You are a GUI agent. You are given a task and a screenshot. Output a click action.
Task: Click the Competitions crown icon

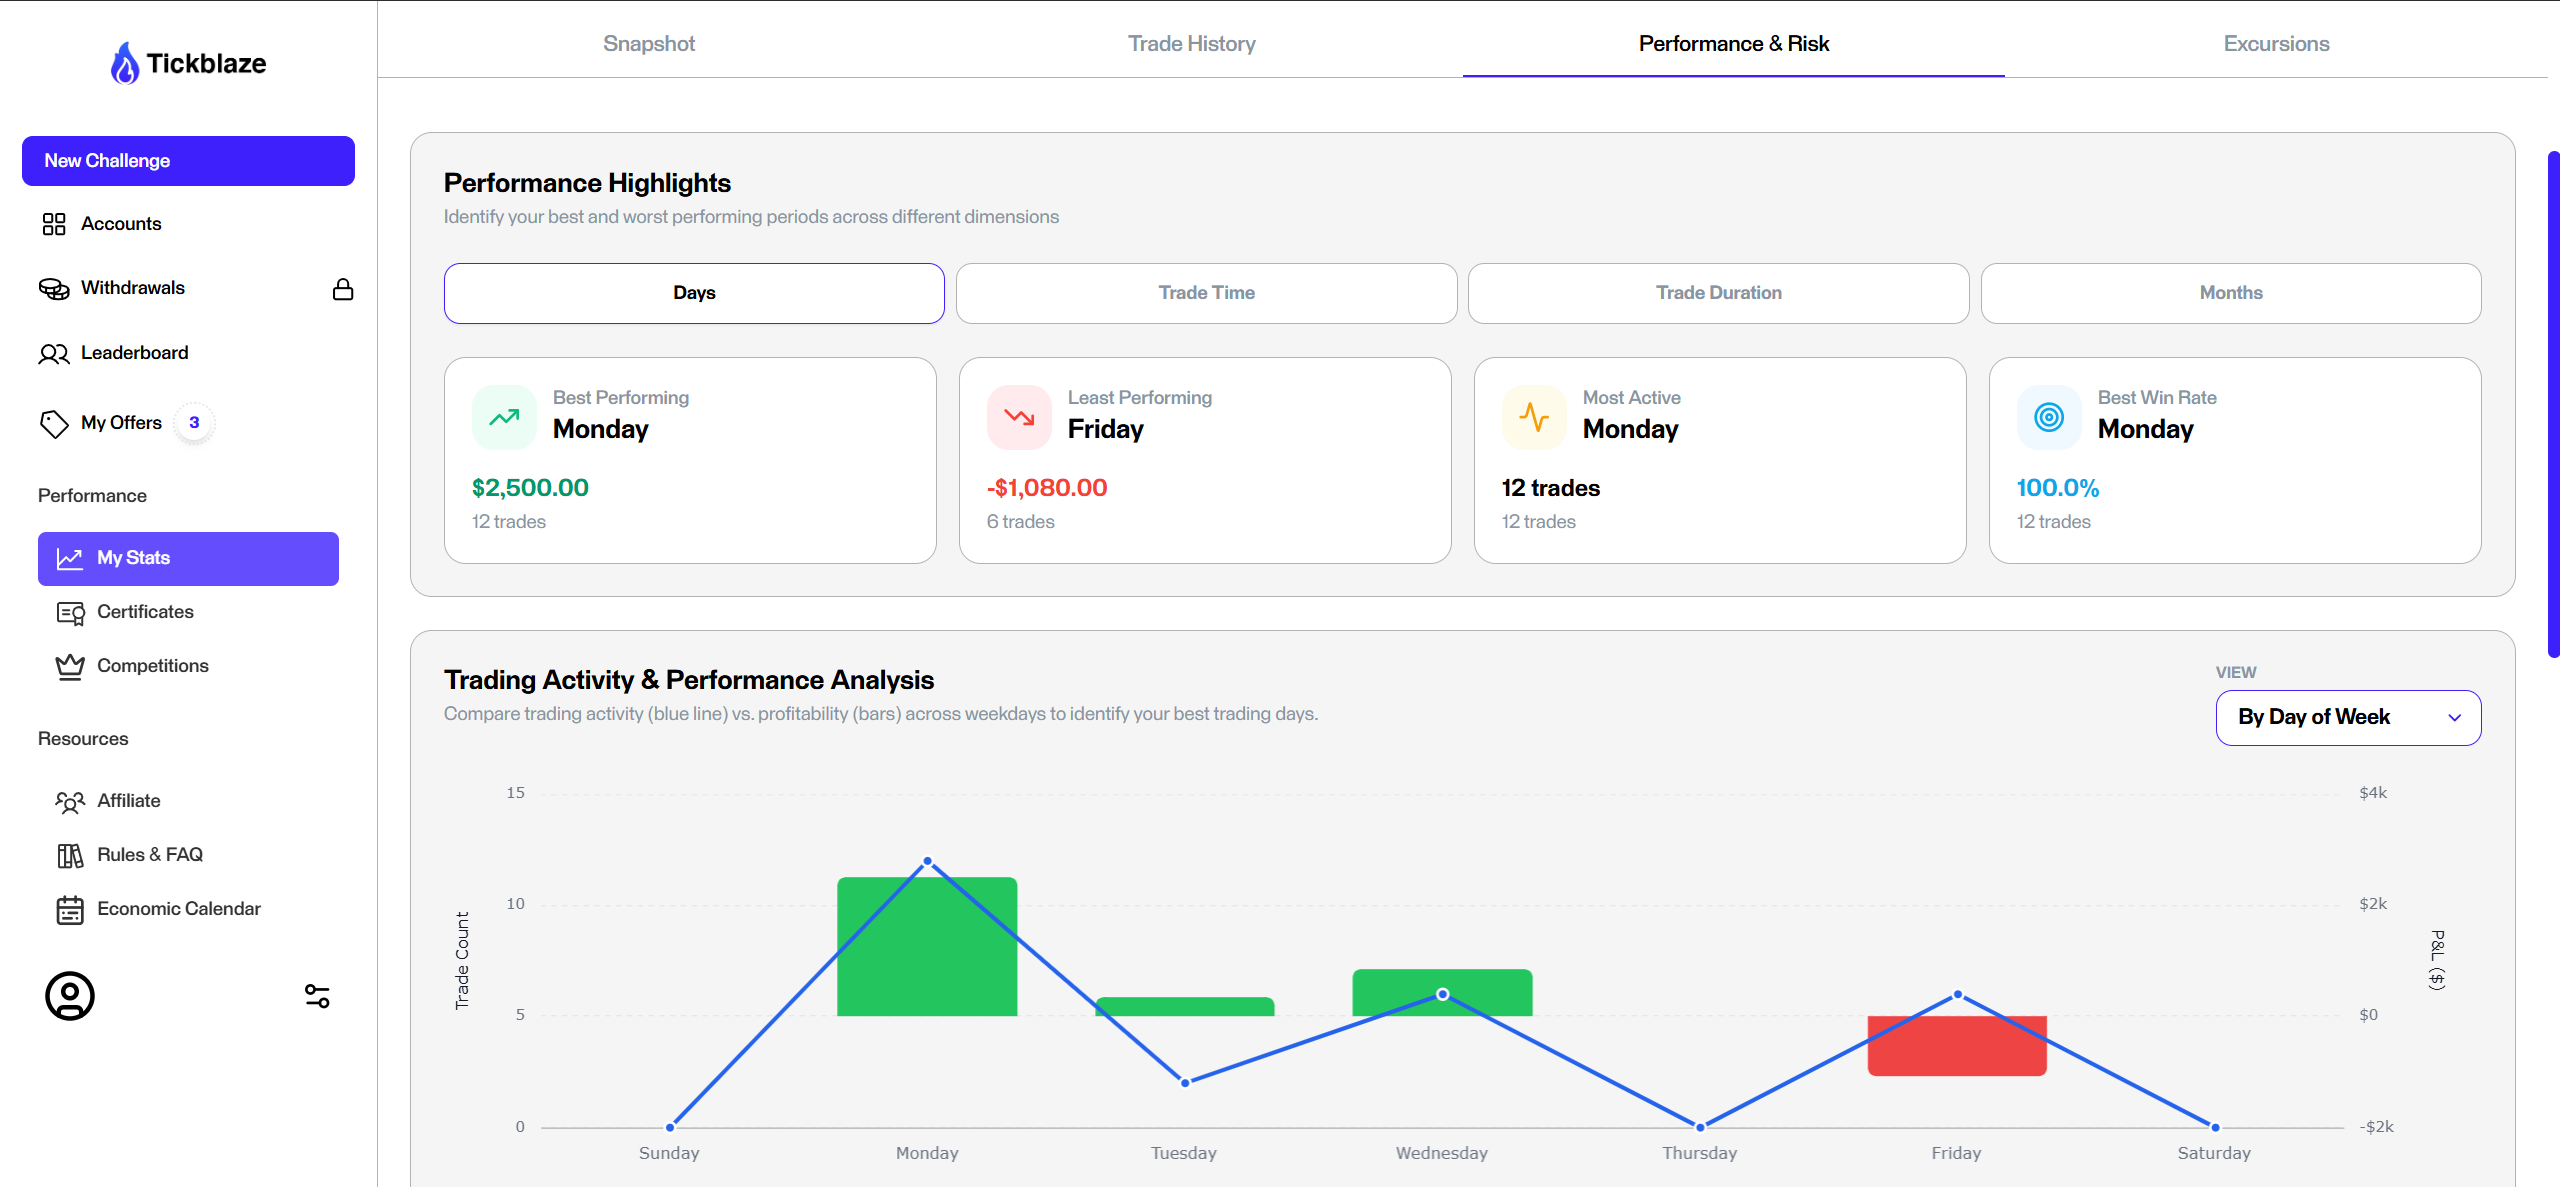pyautogui.click(x=70, y=667)
